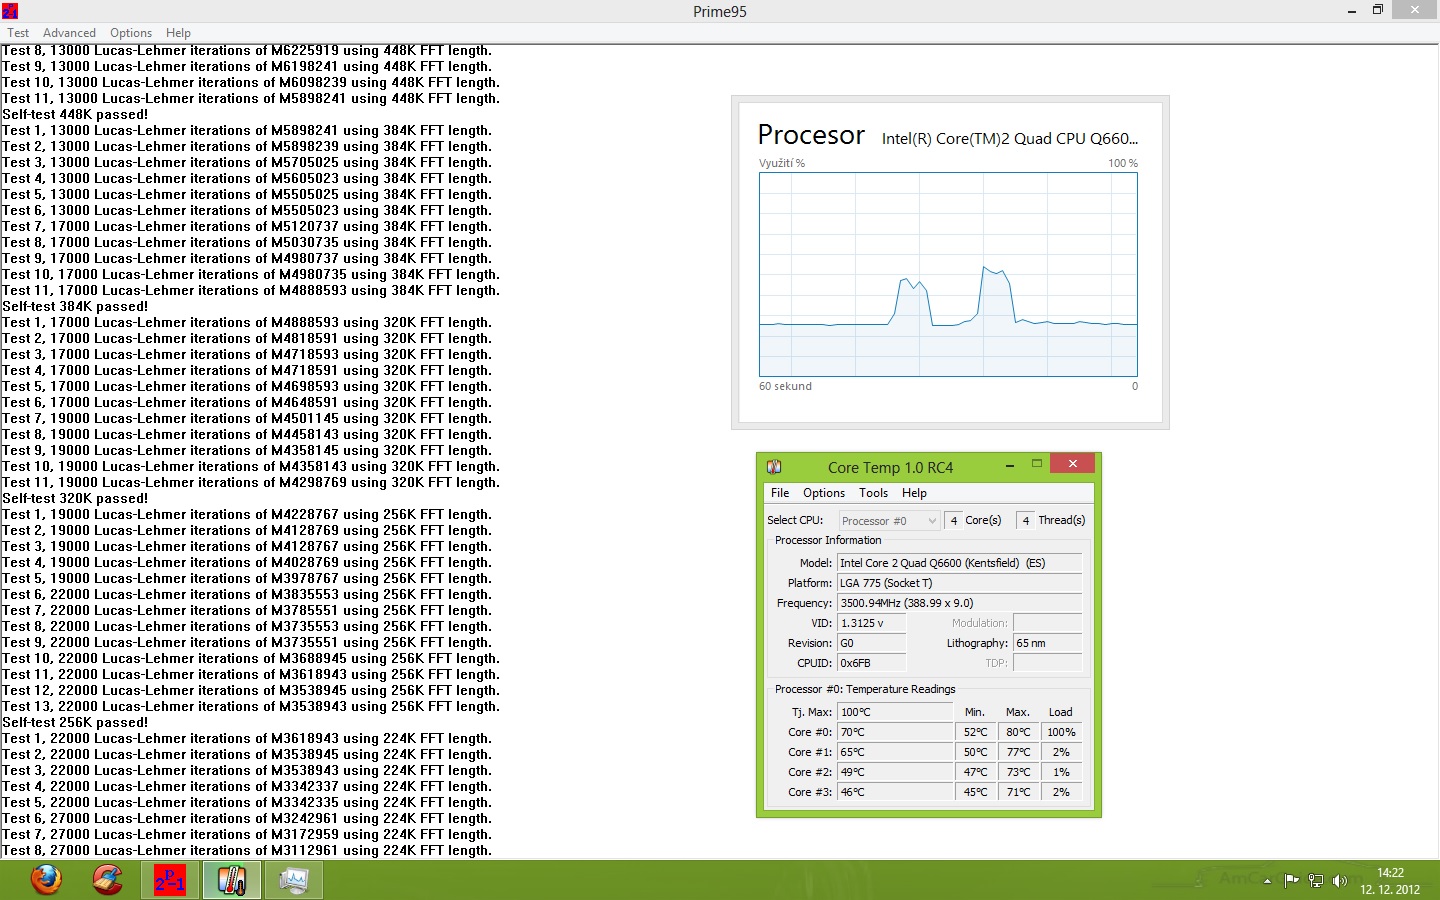The width and height of the screenshot is (1440, 900).
Task: Minimize the Prime95 window
Action: point(1351,10)
